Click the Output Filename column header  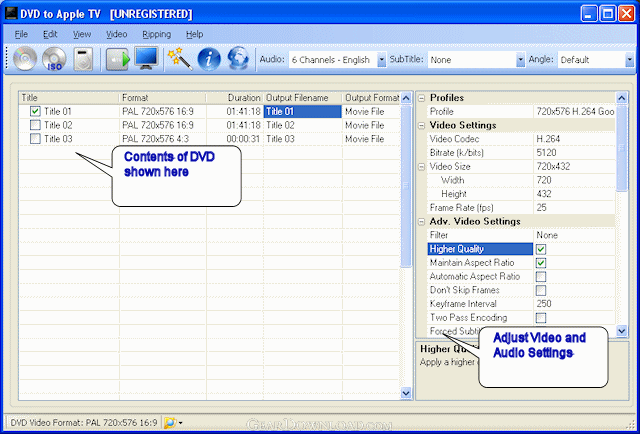tap(303, 98)
